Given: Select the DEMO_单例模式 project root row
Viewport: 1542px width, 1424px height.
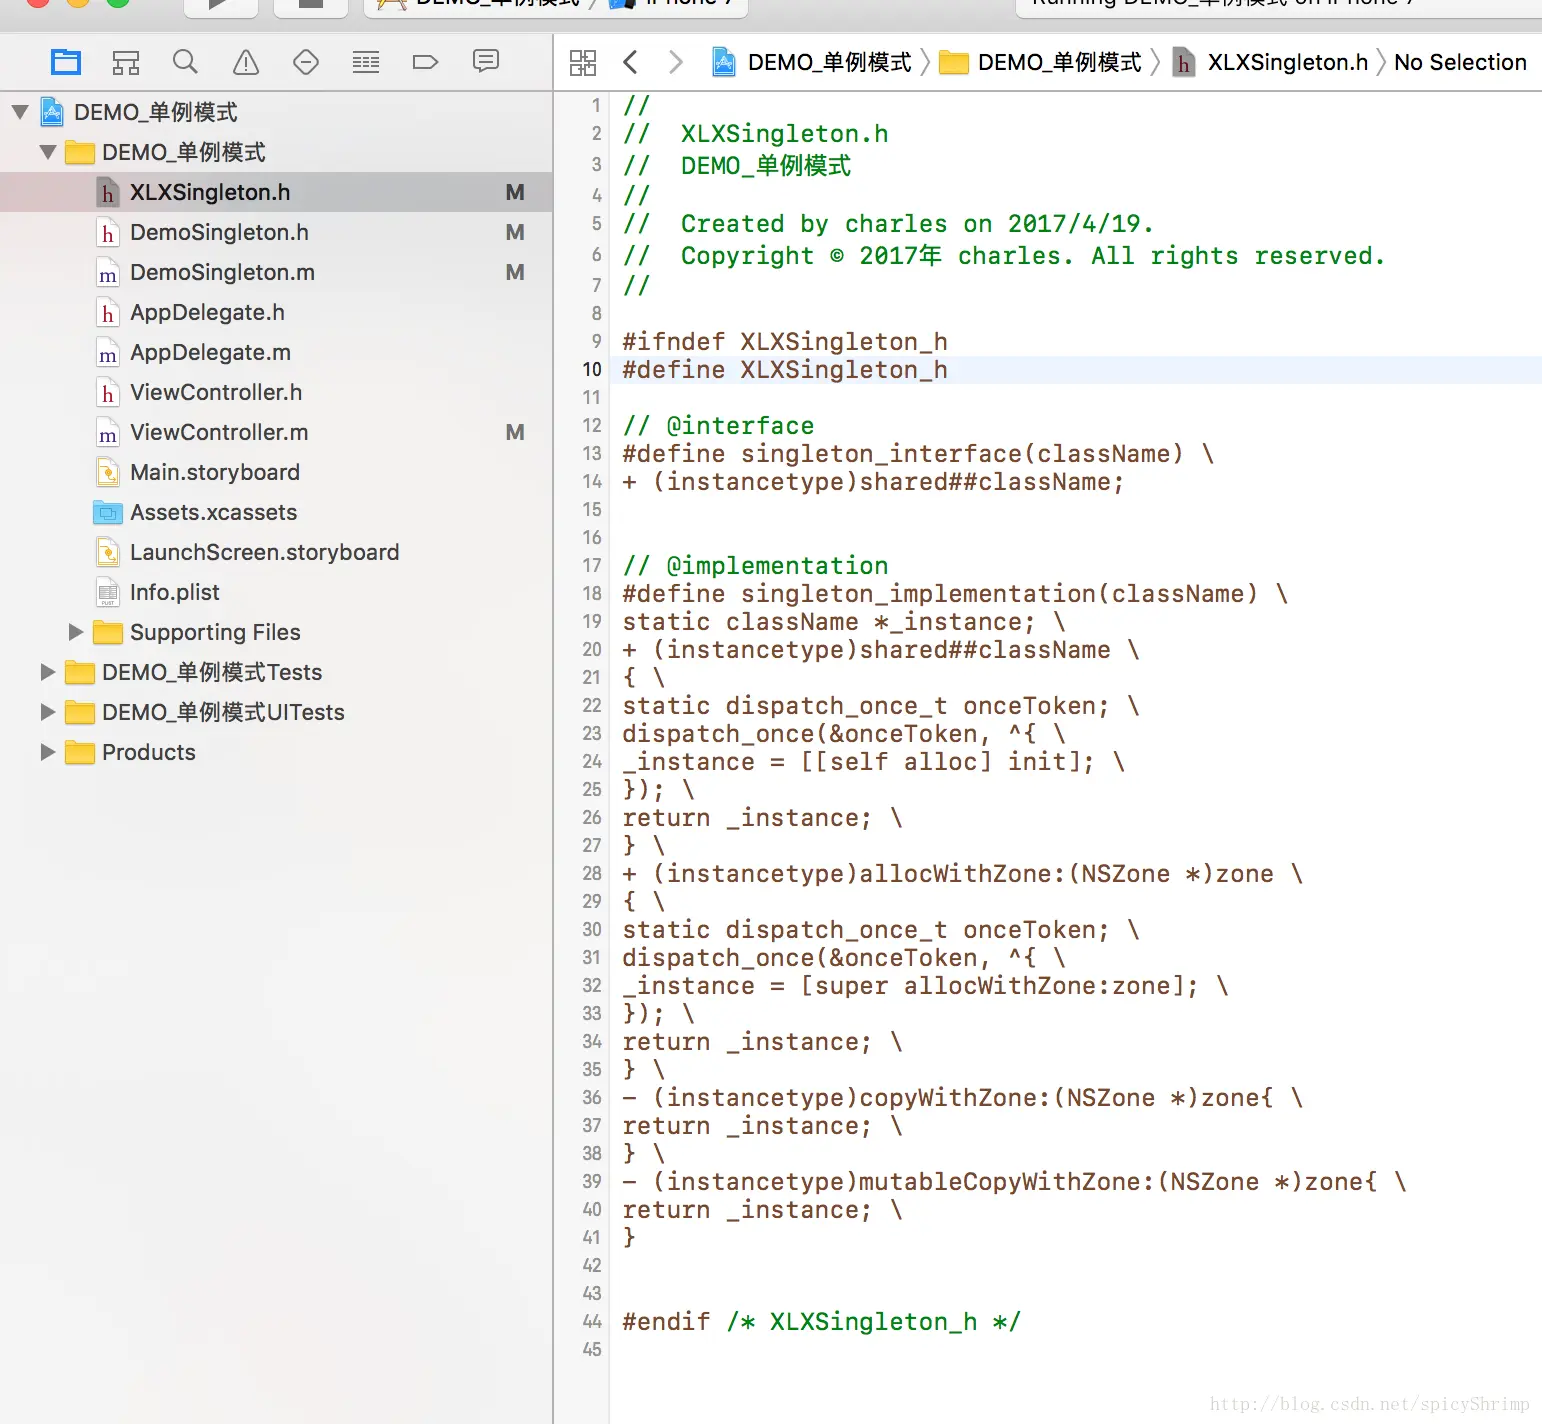Looking at the screenshot, I should click(x=276, y=112).
